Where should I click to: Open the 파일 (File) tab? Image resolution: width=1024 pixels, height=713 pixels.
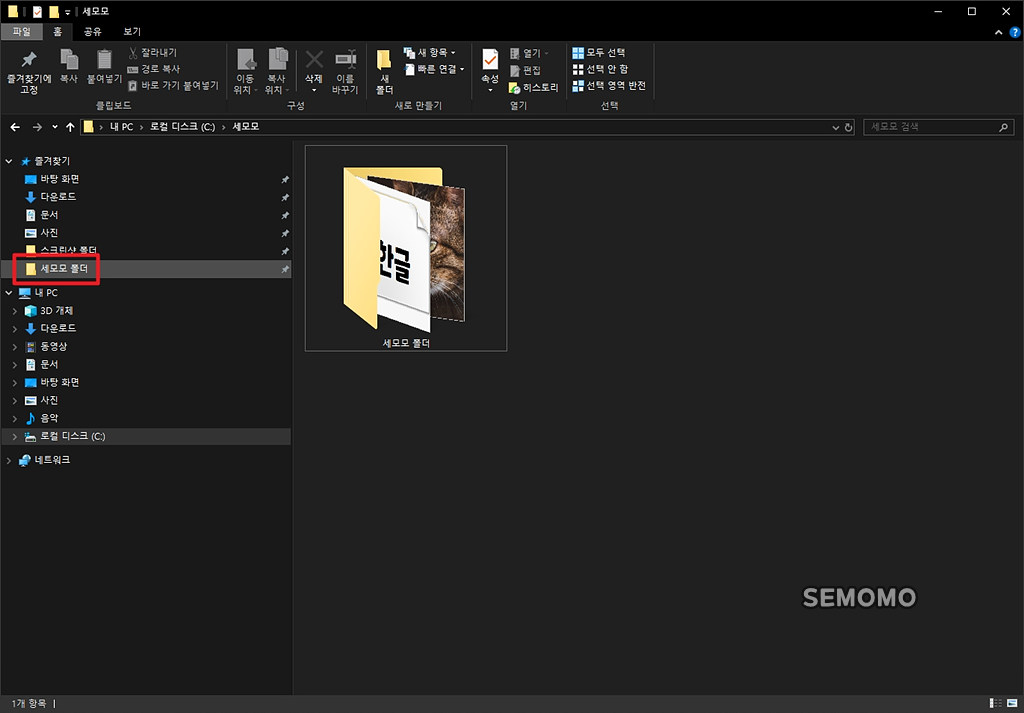[x=22, y=31]
